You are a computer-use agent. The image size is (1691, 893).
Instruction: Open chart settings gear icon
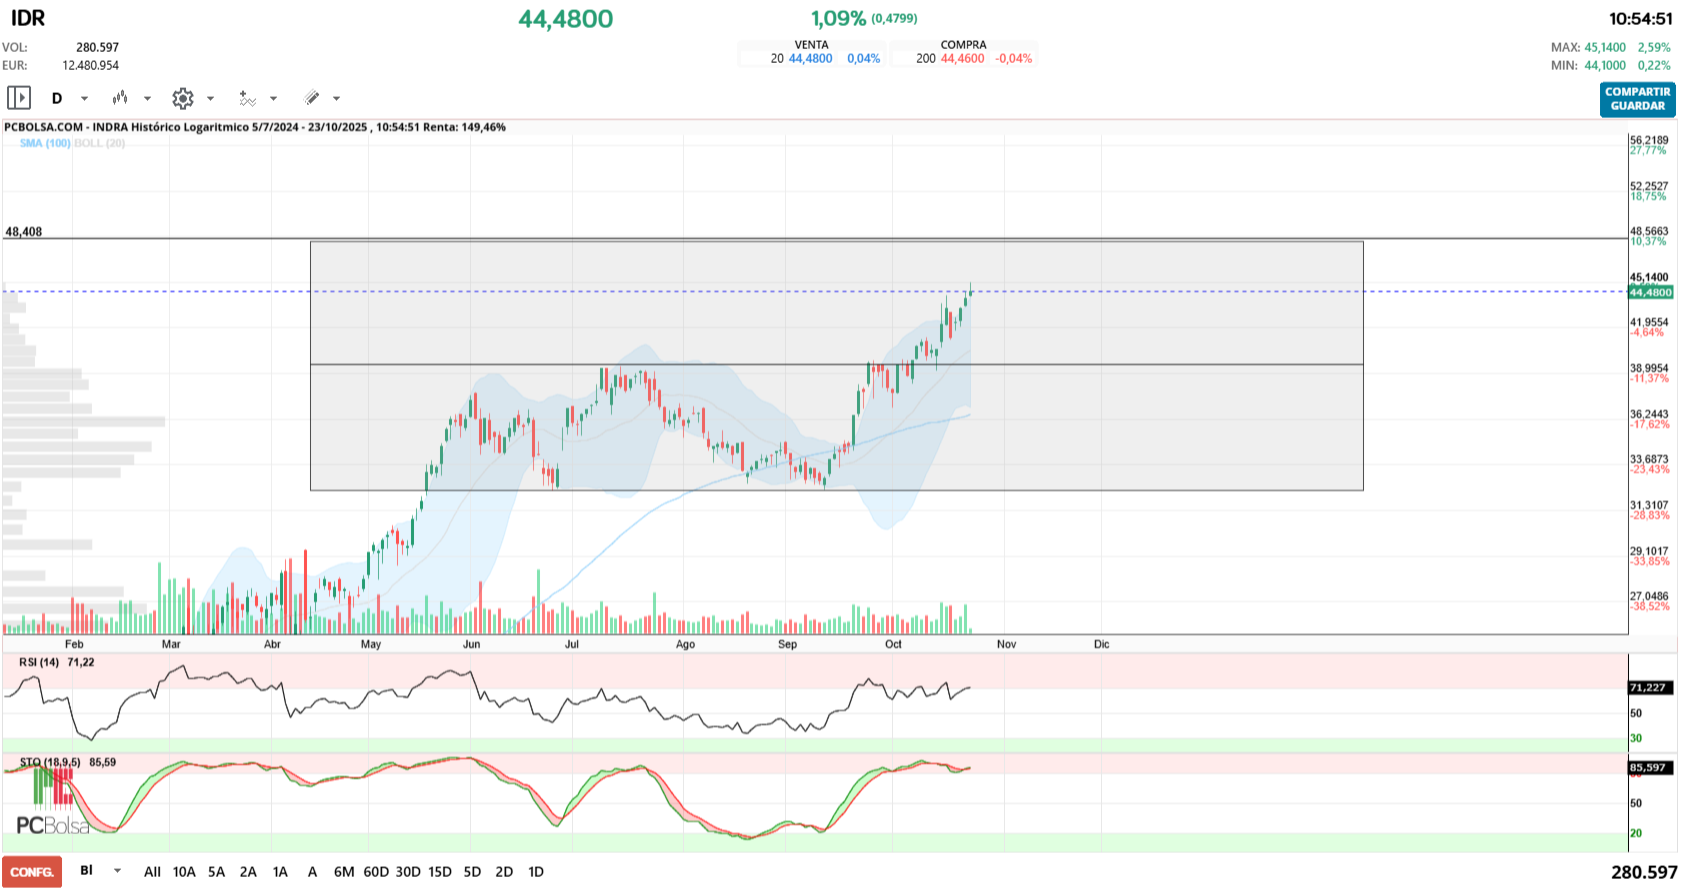[x=182, y=98]
